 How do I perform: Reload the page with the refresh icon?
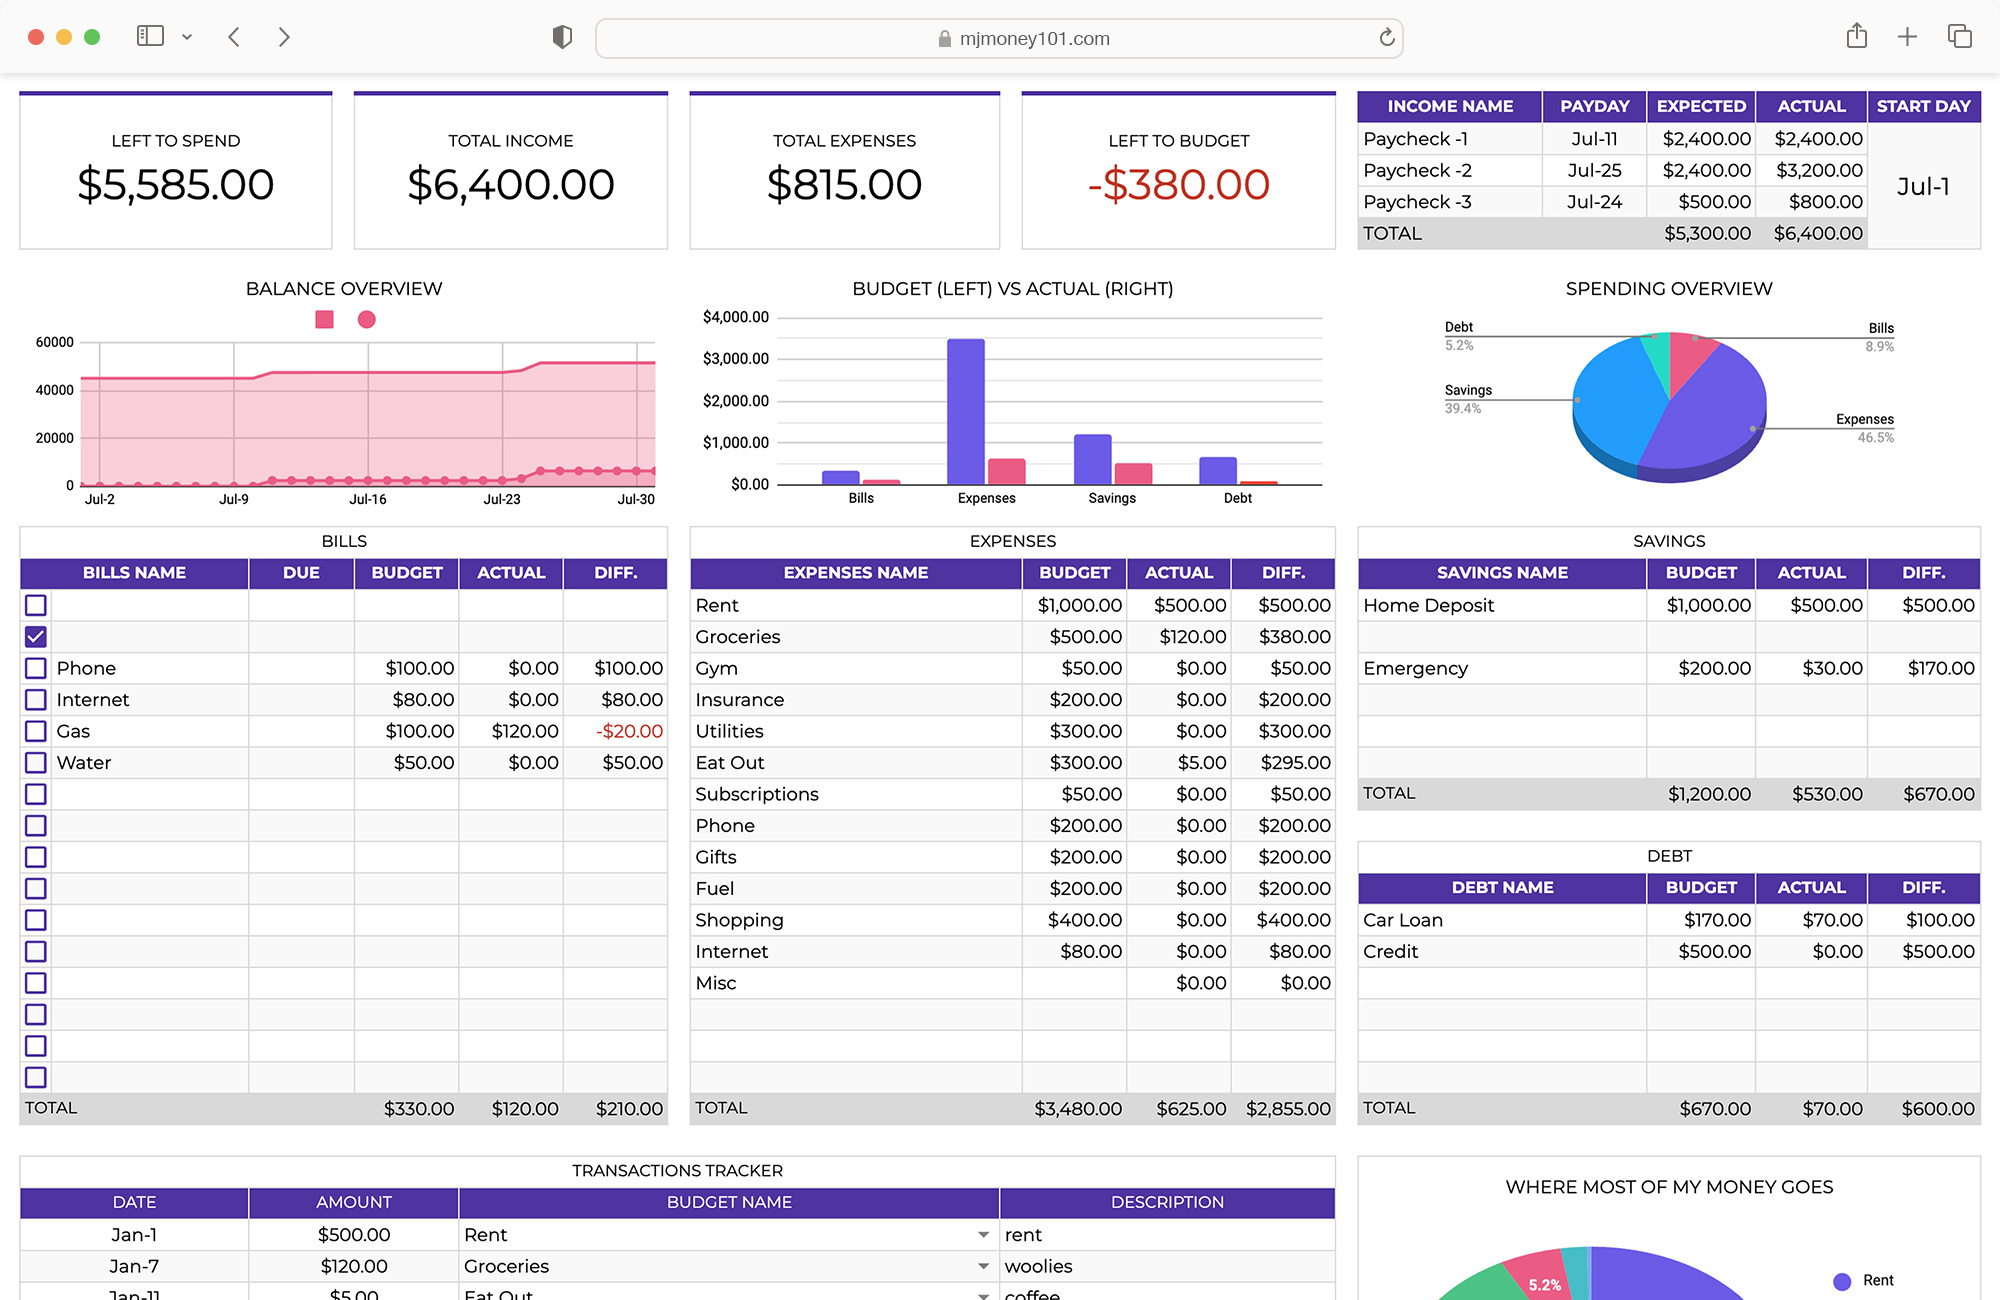tap(1386, 38)
